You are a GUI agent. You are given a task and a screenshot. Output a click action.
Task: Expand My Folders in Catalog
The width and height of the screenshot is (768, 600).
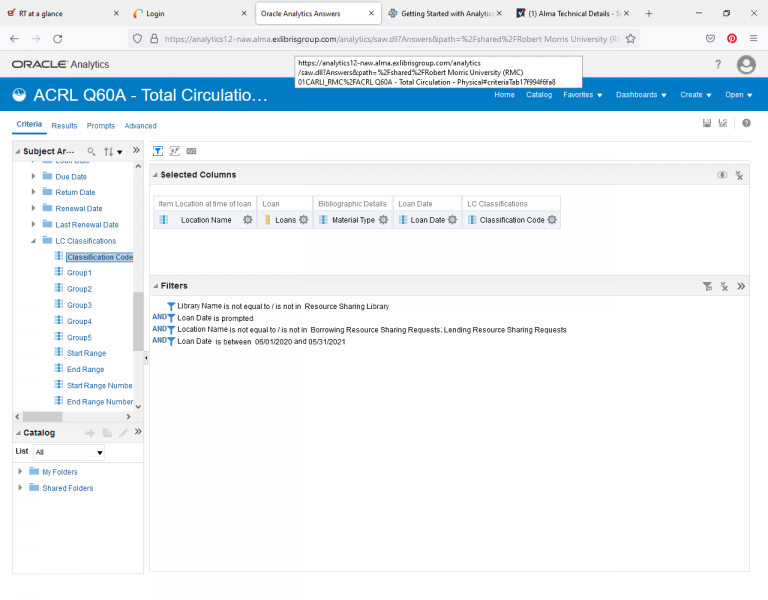20,471
